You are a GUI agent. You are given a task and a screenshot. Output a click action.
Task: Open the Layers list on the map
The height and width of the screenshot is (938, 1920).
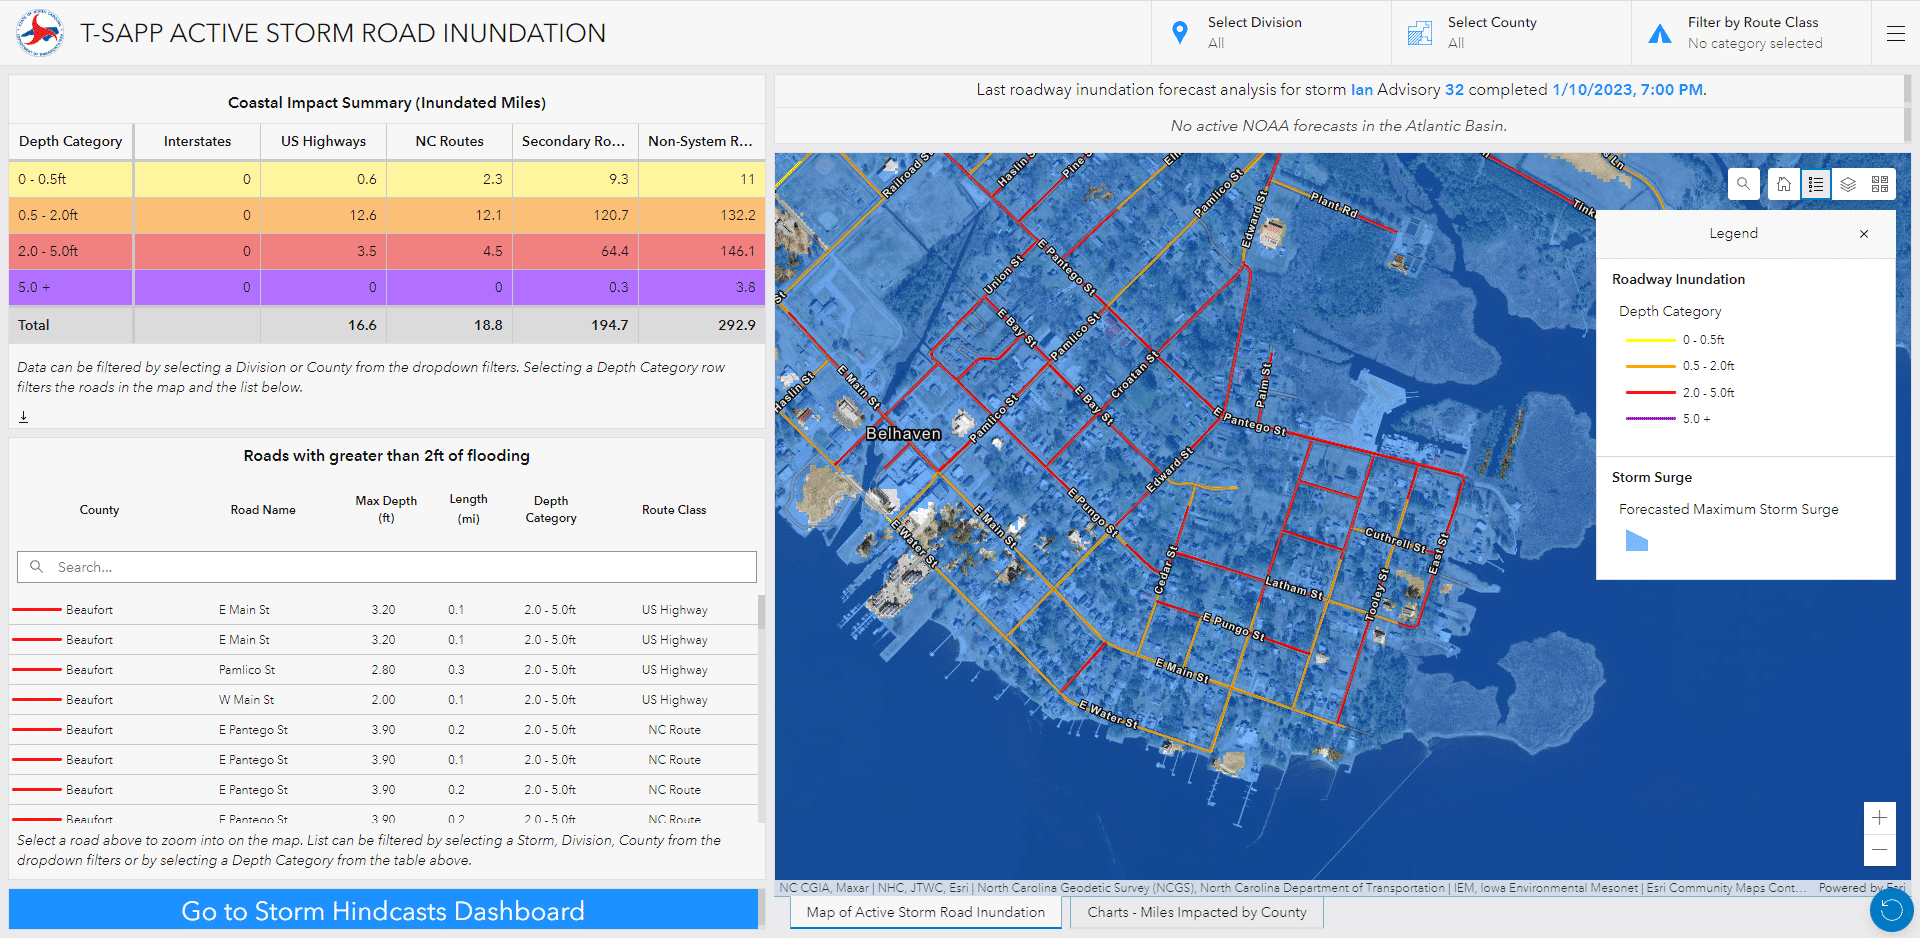[1847, 184]
